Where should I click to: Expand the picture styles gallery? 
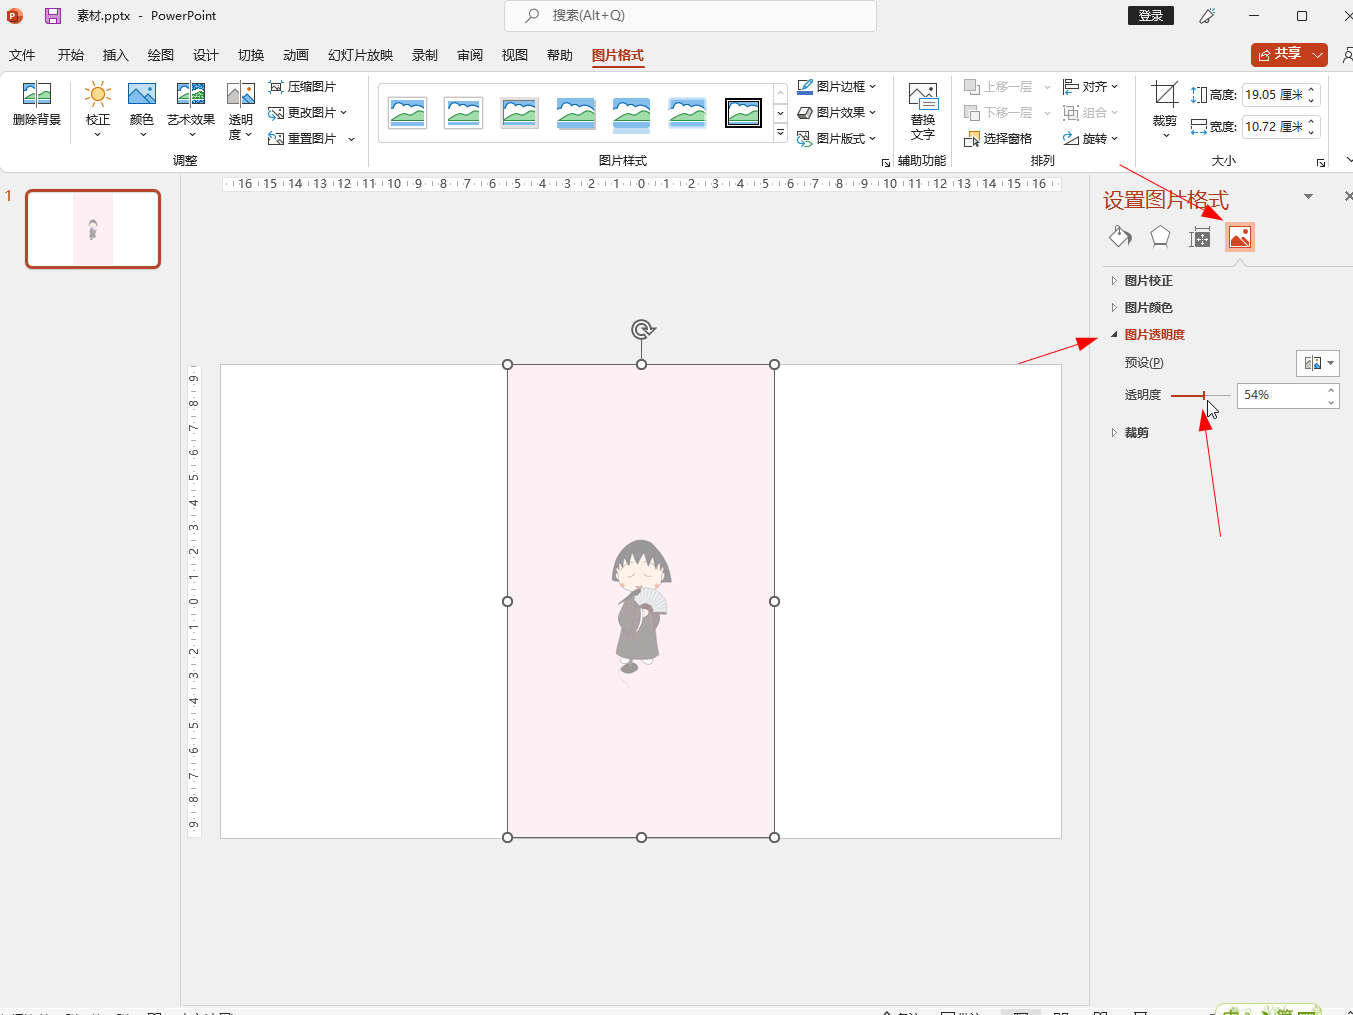point(781,133)
